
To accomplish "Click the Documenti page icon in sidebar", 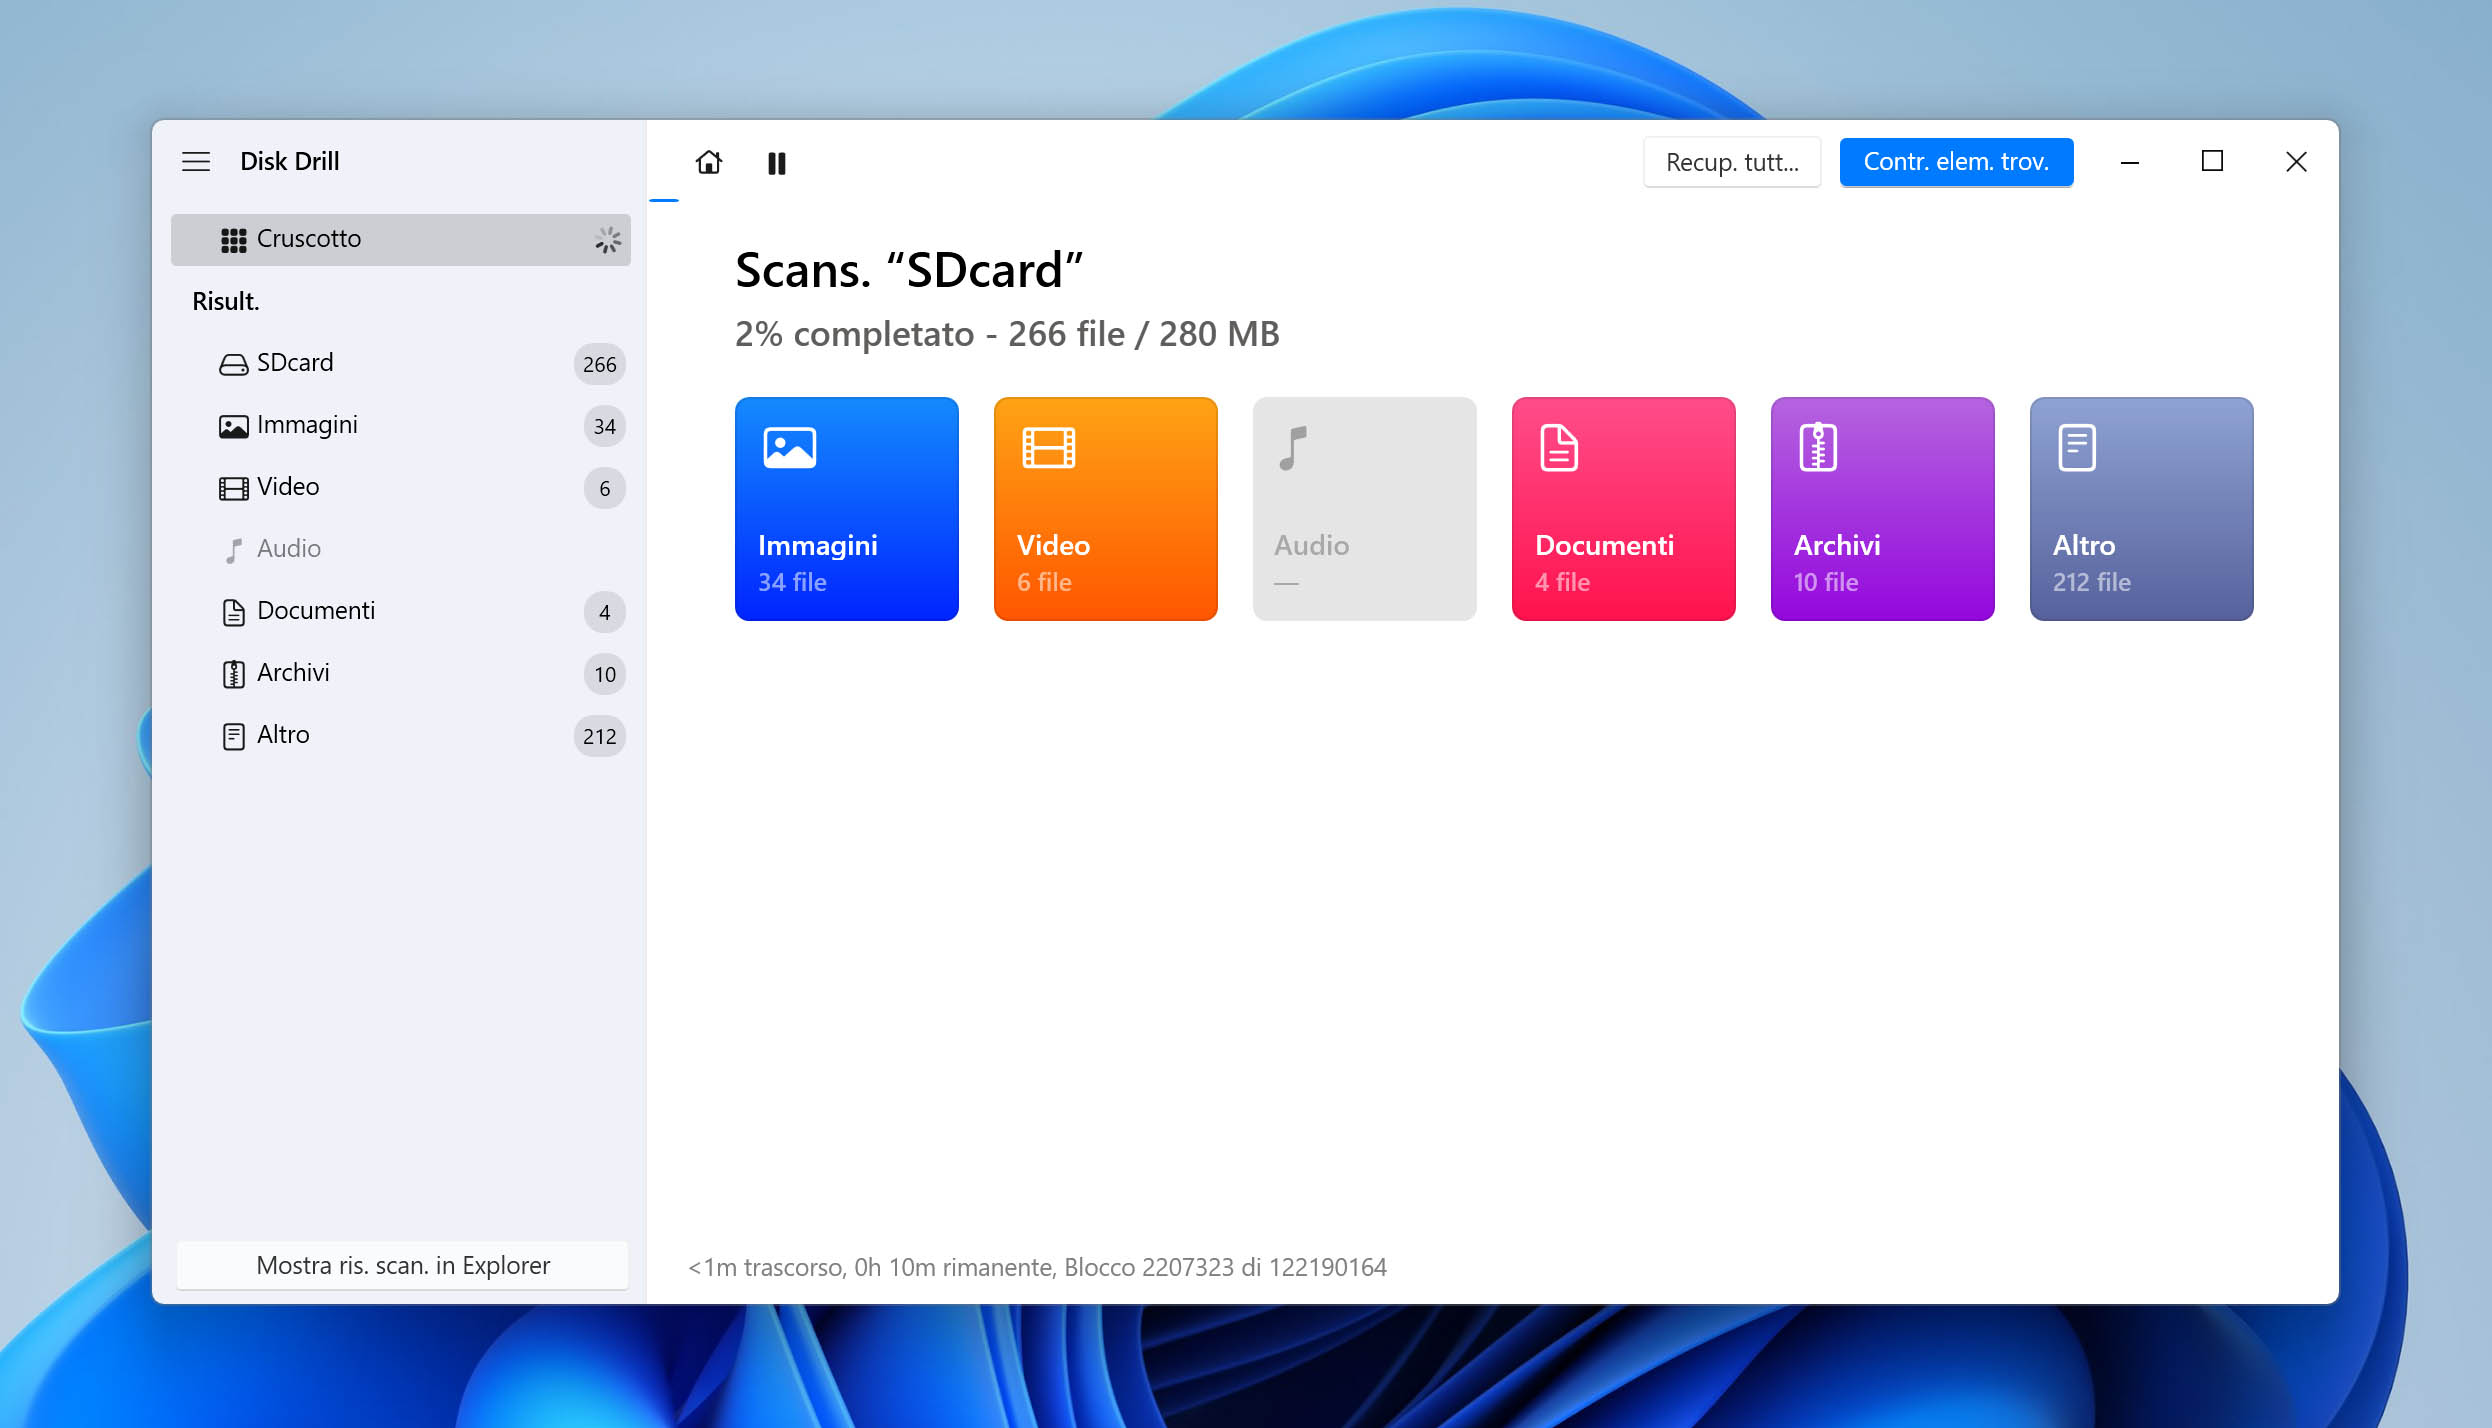I will tap(233, 613).
